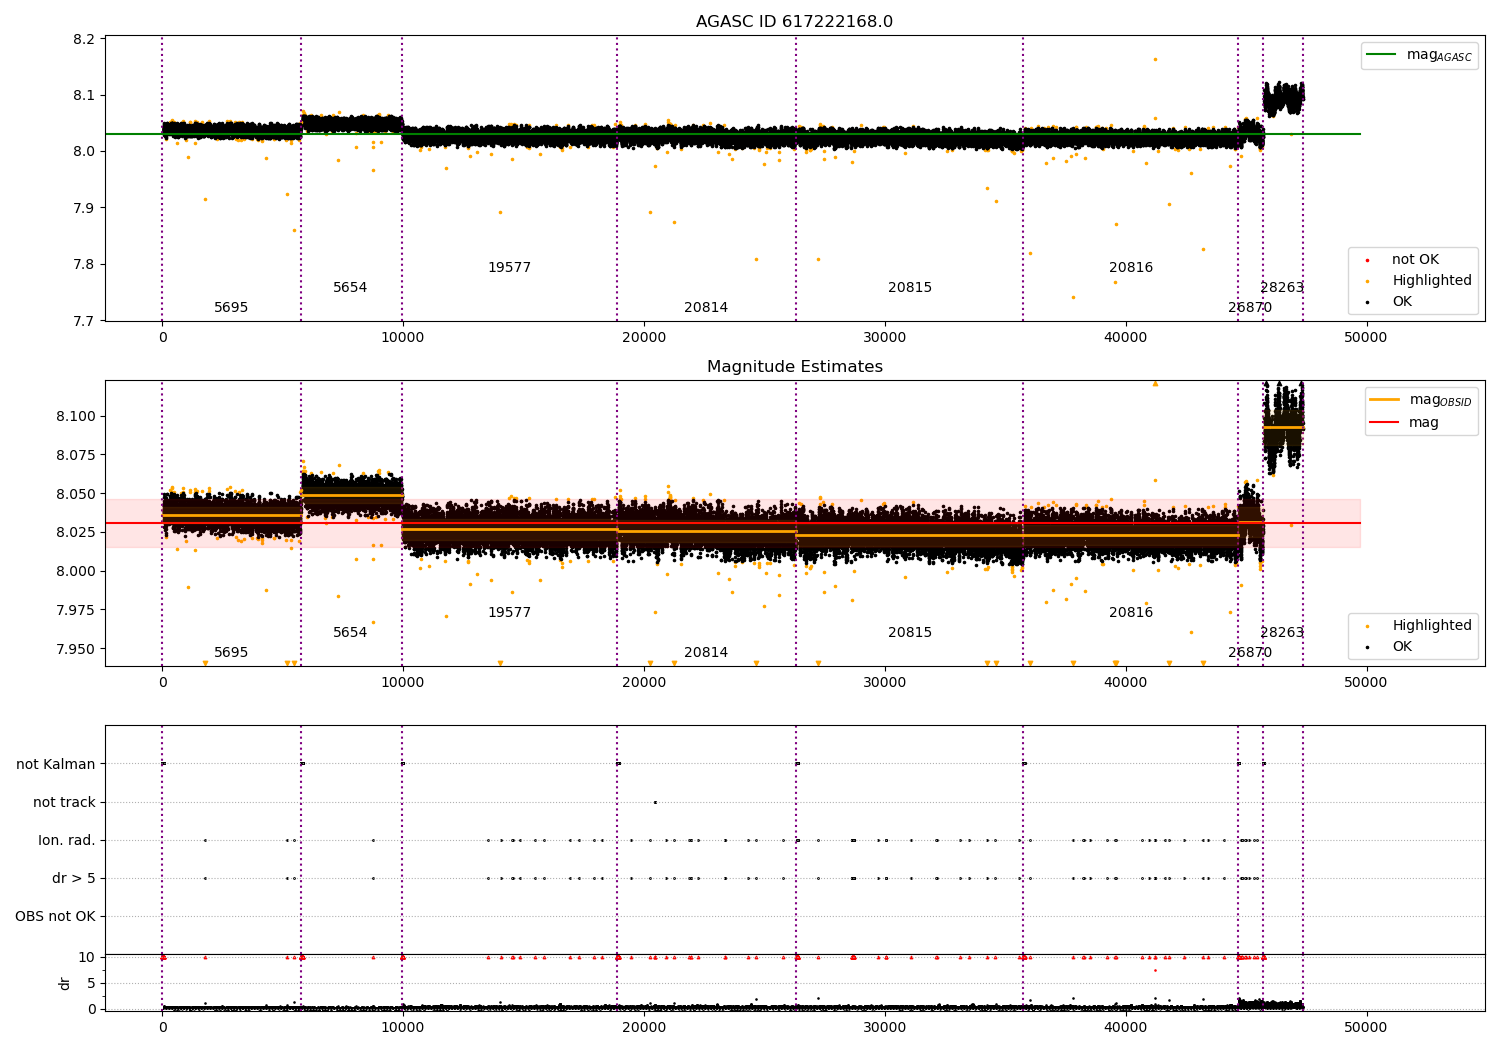Click obsid label "19577" in the AGASC ID plot
This screenshot has height=1050, width=1500.
[x=509, y=268]
